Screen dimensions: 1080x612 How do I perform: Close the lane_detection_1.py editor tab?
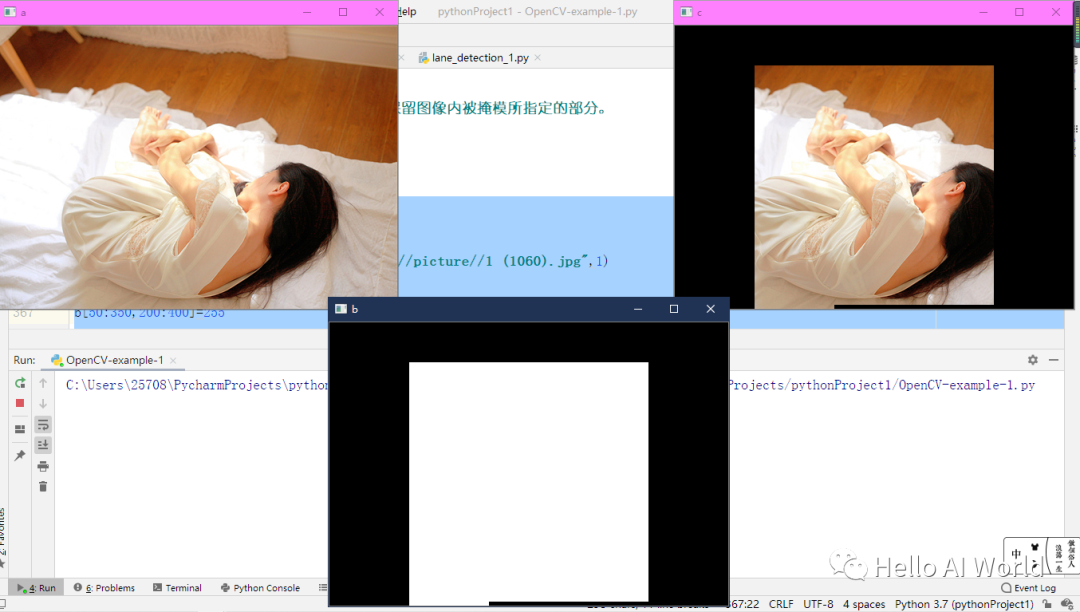tap(537, 58)
